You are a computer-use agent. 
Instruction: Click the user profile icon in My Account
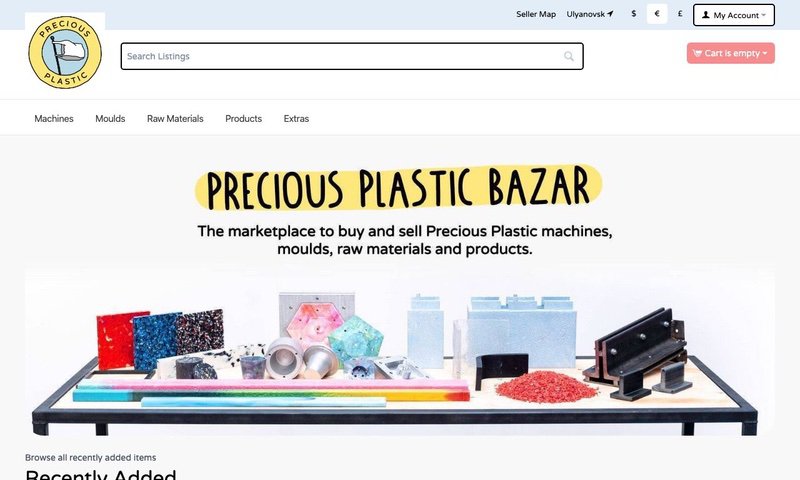pyautogui.click(x=706, y=15)
